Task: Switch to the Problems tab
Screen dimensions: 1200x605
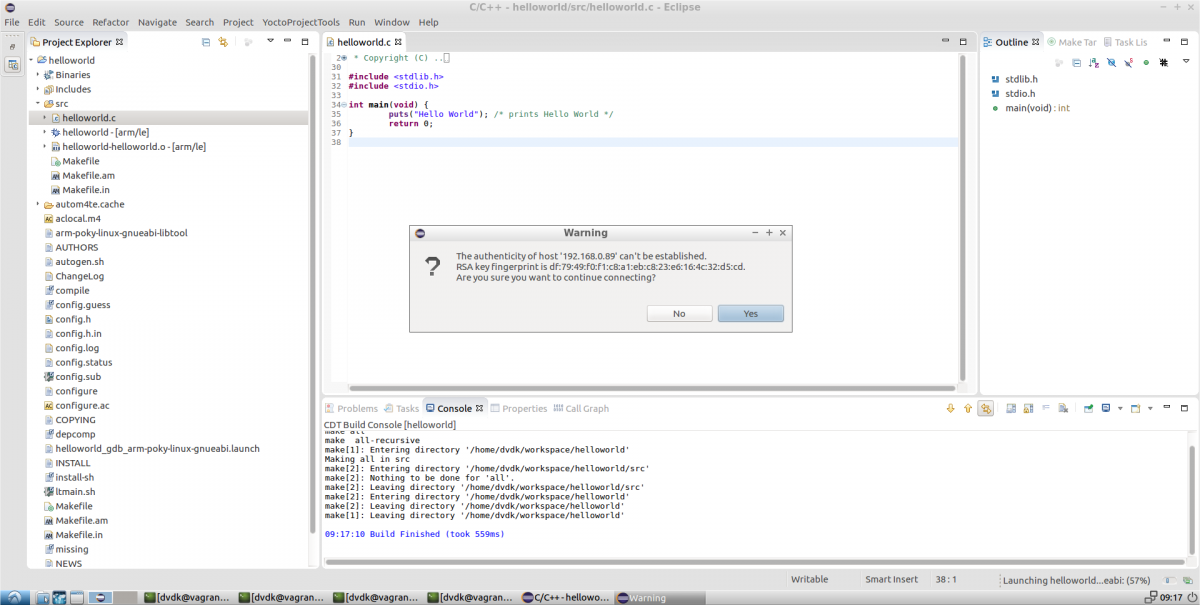Action: pos(351,408)
